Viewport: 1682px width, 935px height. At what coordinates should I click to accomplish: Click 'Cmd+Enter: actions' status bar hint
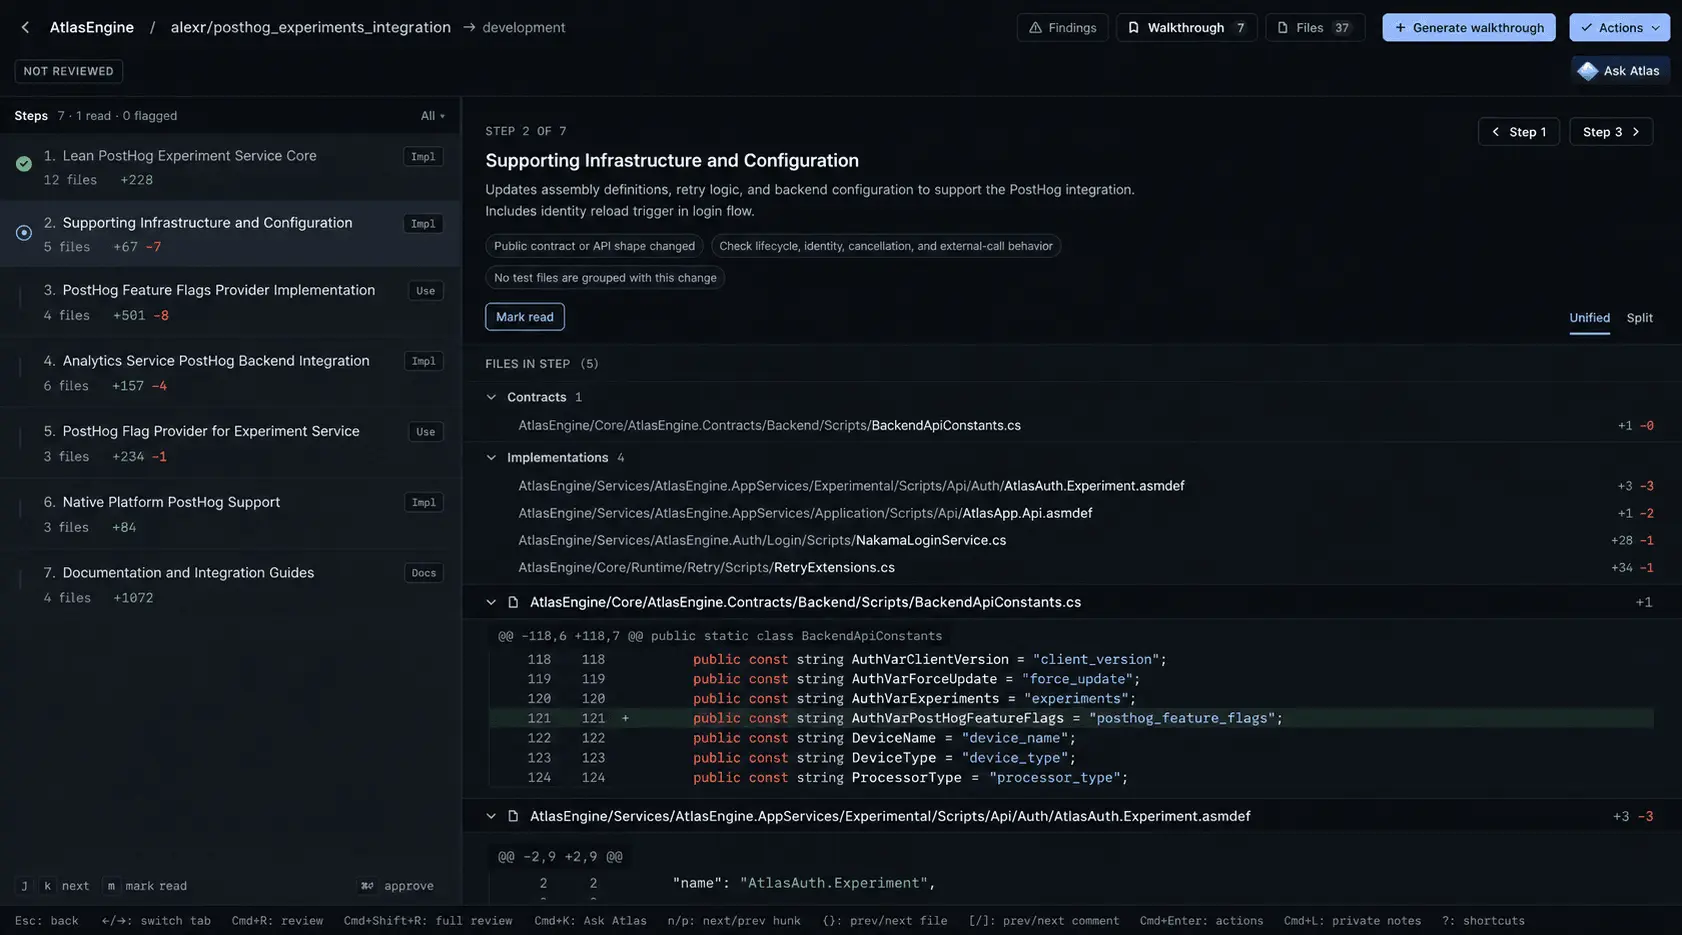pyautogui.click(x=1201, y=921)
